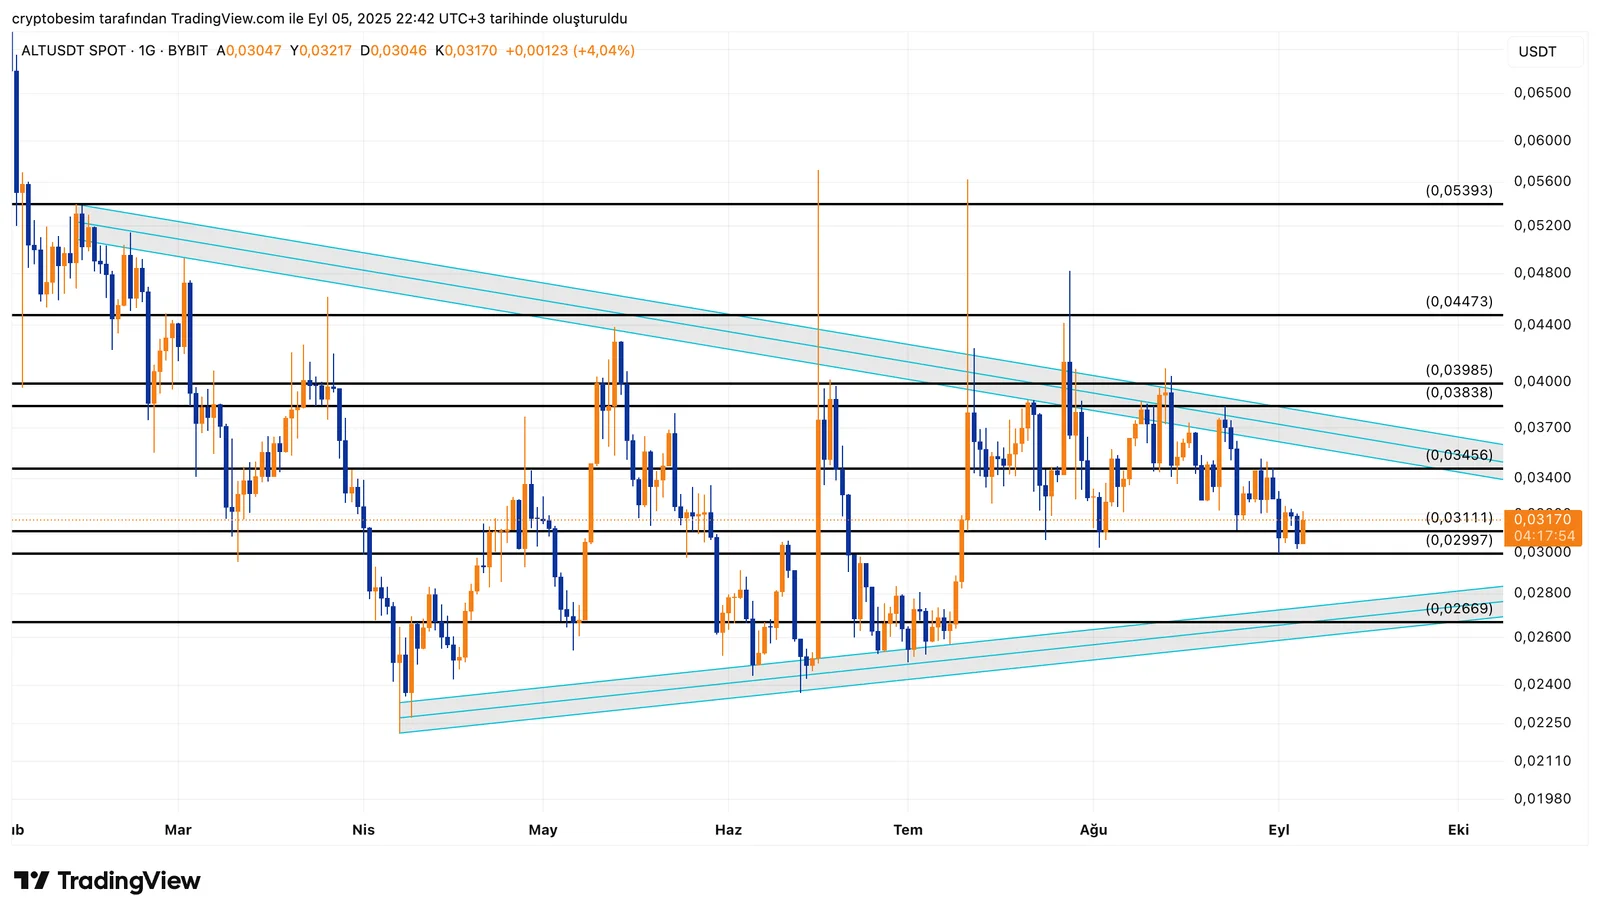Click the May label on time axis
The image size is (1600, 916).
coord(543,829)
